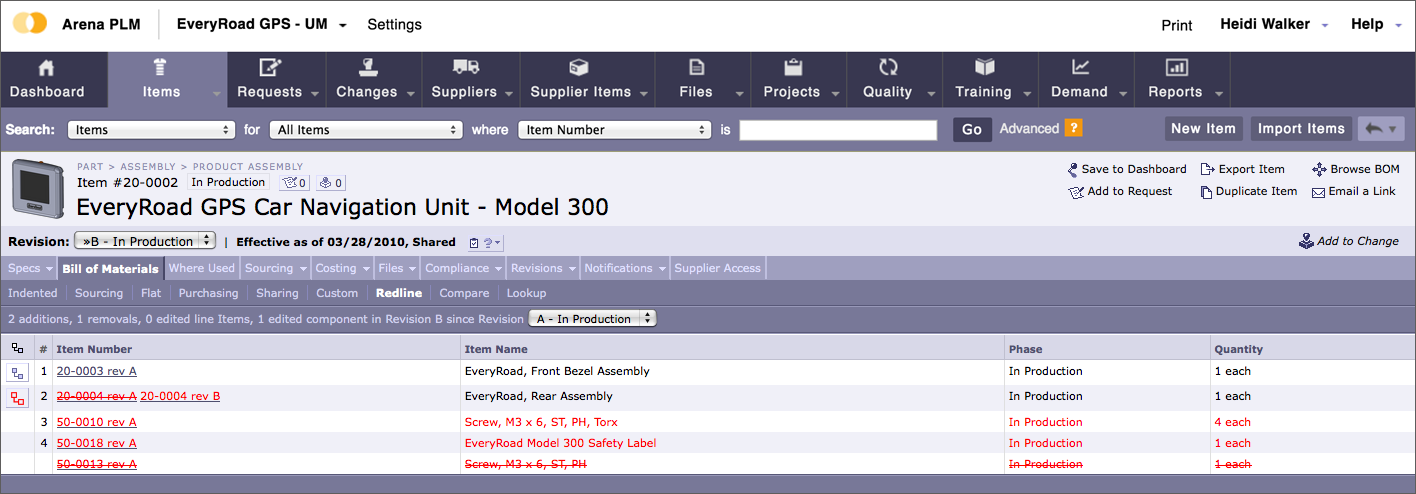Open the Reports bar-chart icon
1416x494 pixels.
(x=1176, y=68)
